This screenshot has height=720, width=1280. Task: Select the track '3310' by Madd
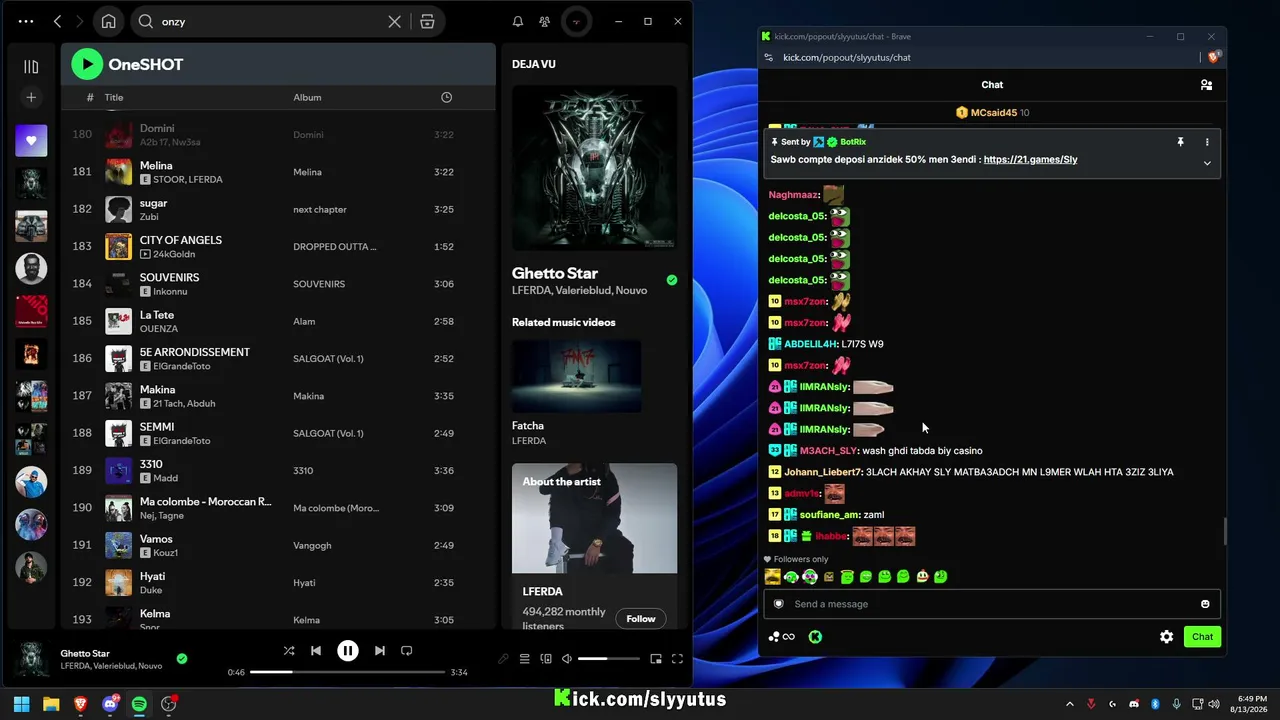(x=278, y=470)
